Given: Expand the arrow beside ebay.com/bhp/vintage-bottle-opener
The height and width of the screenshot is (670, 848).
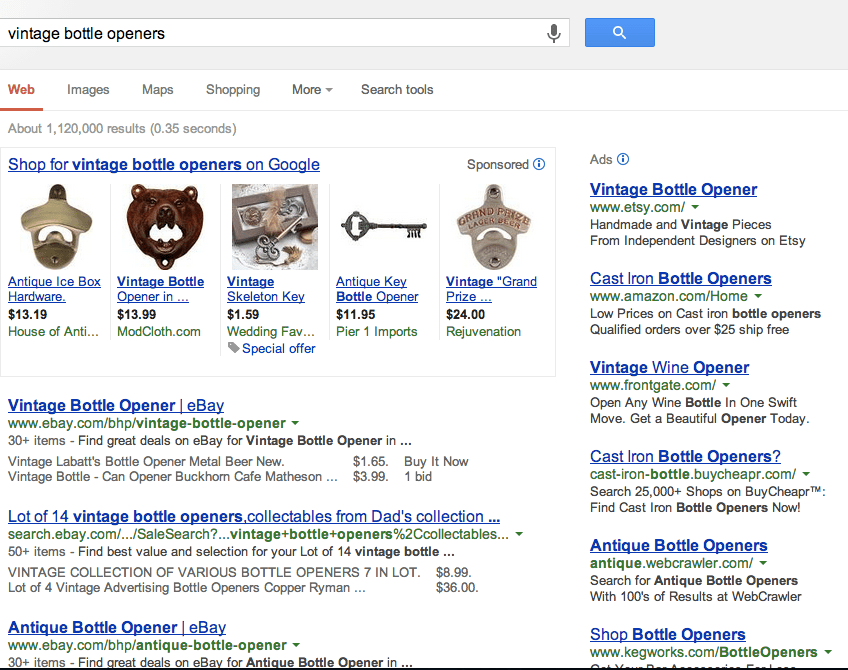Looking at the screenshot, I should 295,423.
